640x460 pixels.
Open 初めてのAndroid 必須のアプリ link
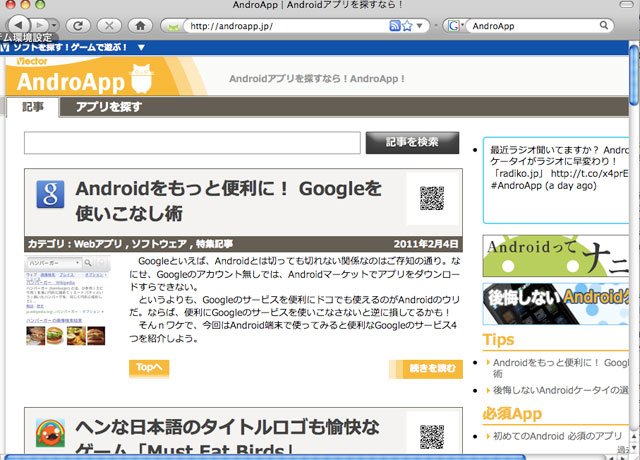click(557, 436)
